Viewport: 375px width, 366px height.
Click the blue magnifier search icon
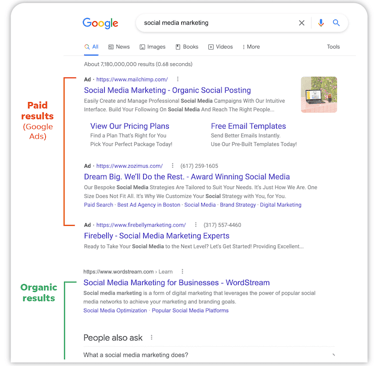coord(336,23)
